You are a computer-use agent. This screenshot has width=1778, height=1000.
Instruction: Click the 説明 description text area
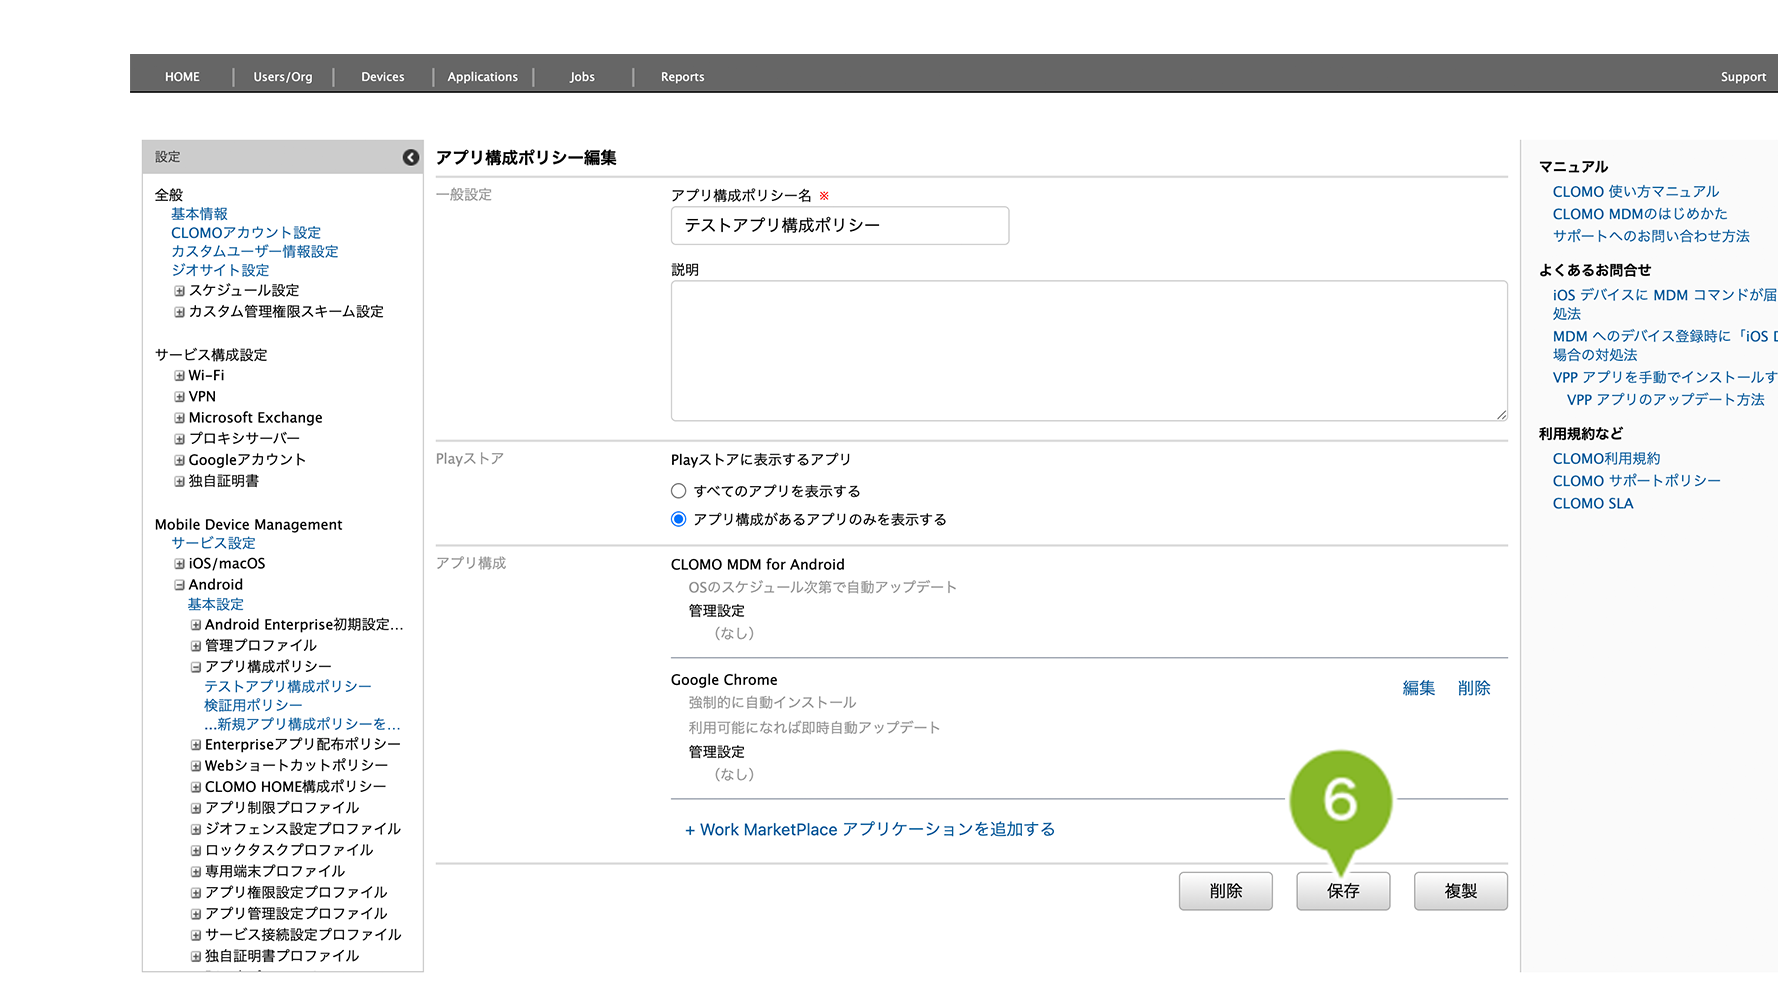pos(1088,350)
